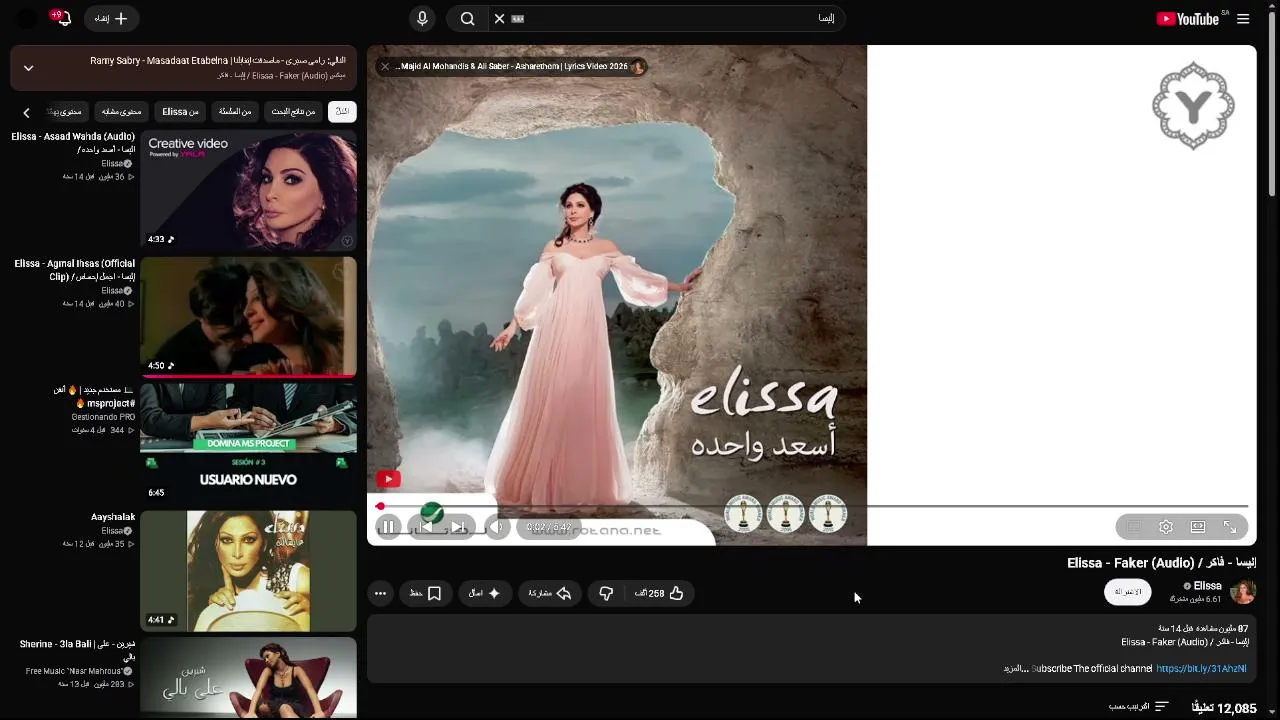The height and width of the screenshot is (720, 1280).
Task: Open the Elissa - Agmal Ihsas clip thumbnail
Action: click(x=248, y=316)
